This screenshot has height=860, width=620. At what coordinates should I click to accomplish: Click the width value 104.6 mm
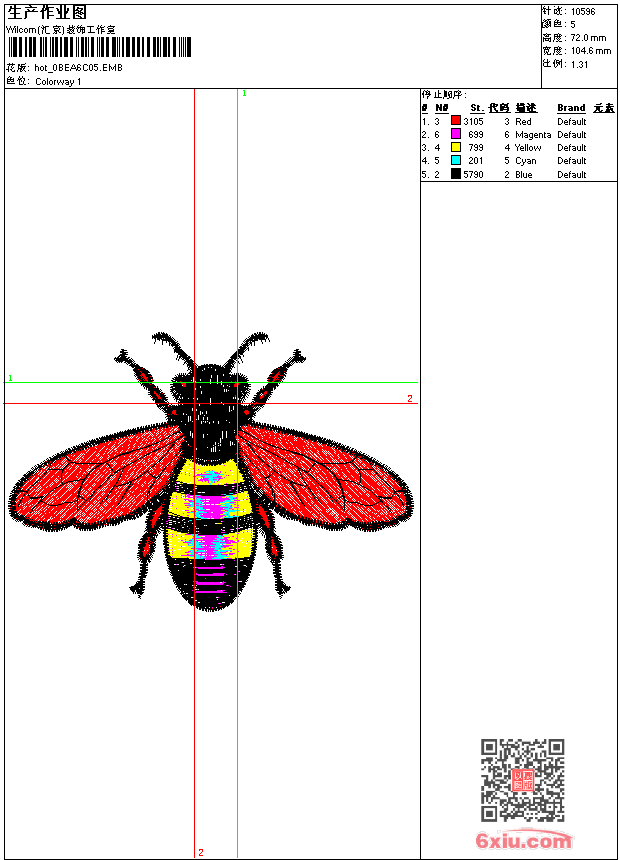tap(590, 51)
